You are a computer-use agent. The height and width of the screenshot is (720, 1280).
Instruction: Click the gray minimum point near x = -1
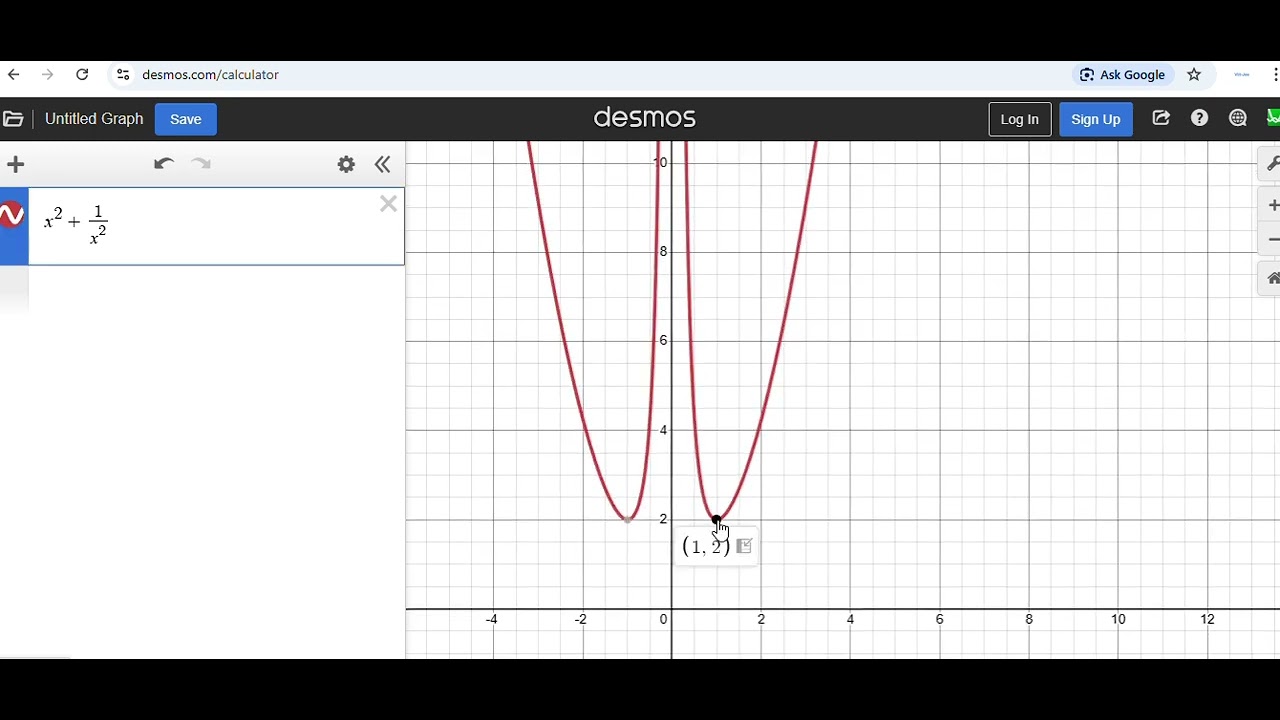(x=627, y=519)
